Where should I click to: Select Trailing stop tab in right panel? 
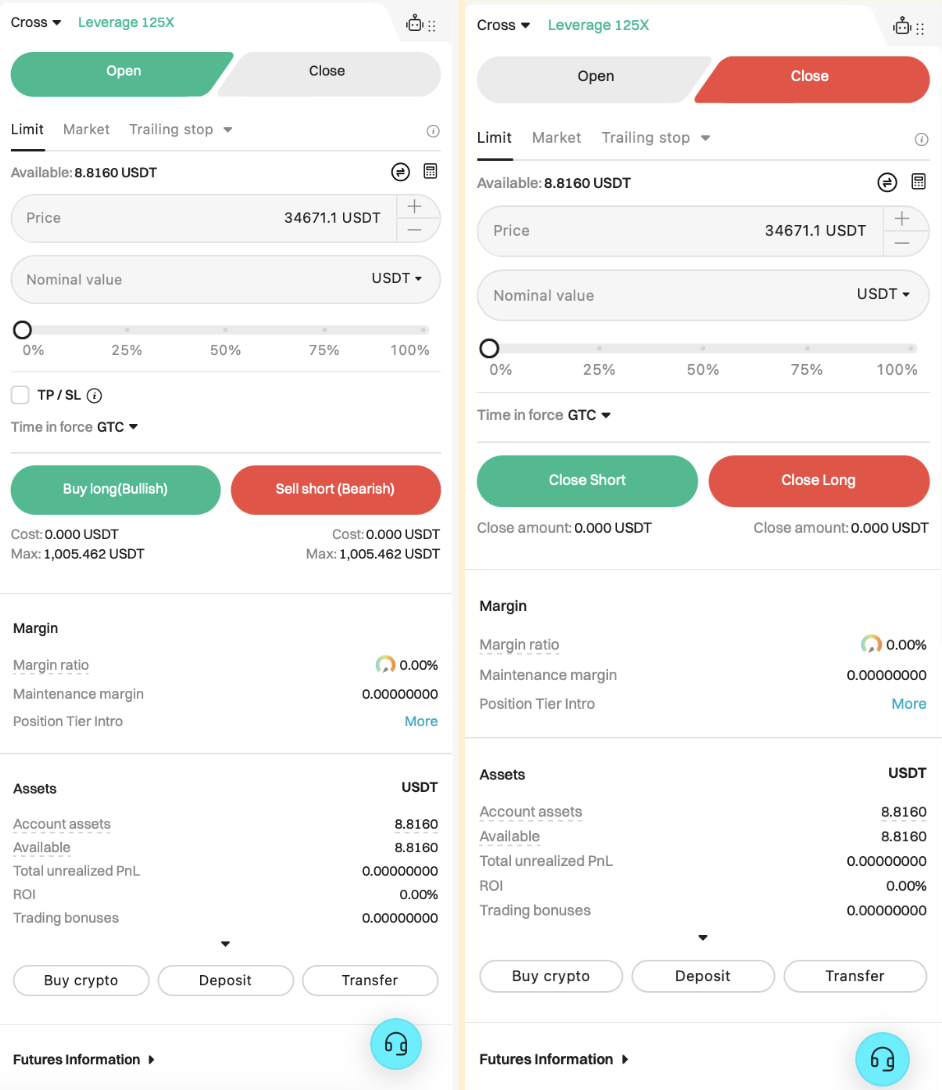(655, 138)
